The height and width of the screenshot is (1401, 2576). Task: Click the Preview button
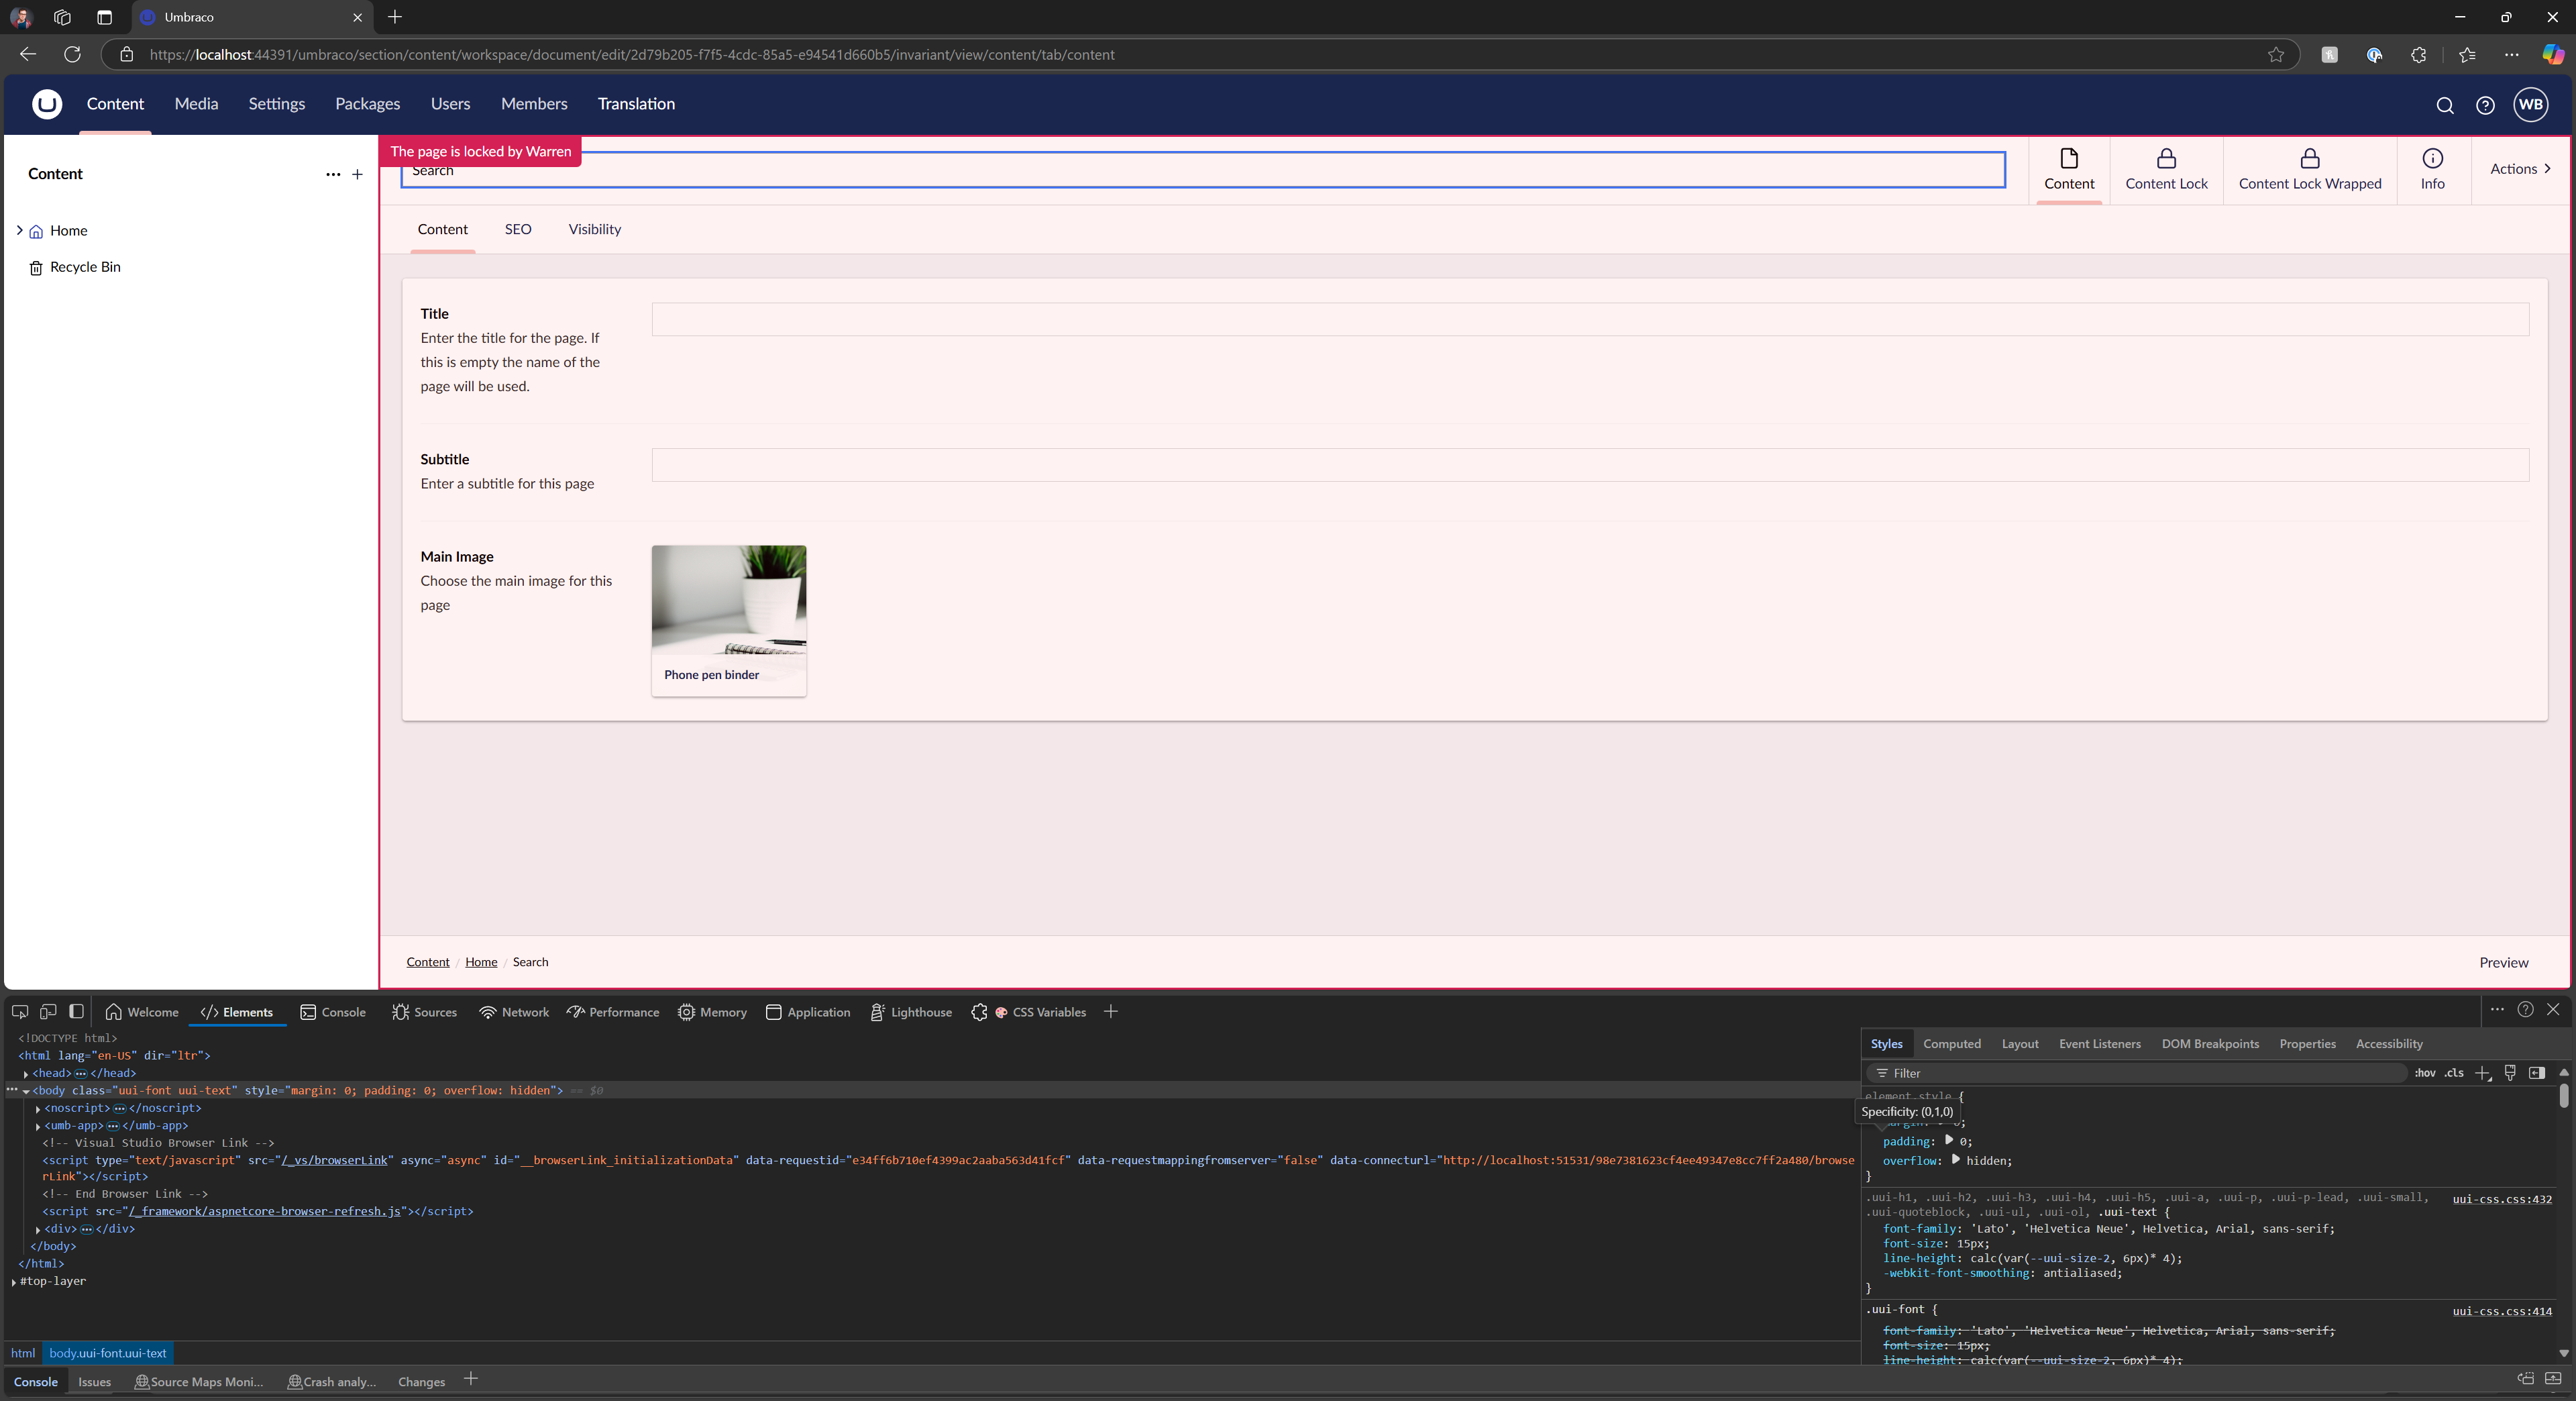coord(2503,962)
